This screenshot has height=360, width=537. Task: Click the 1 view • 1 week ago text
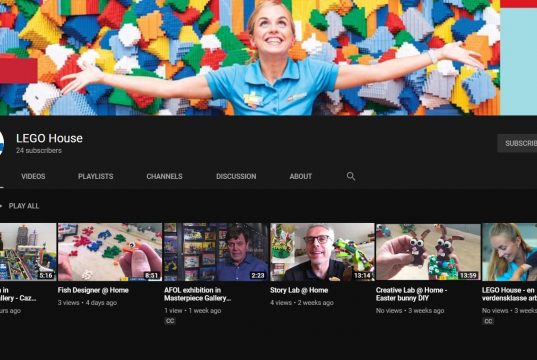point(192,311)
